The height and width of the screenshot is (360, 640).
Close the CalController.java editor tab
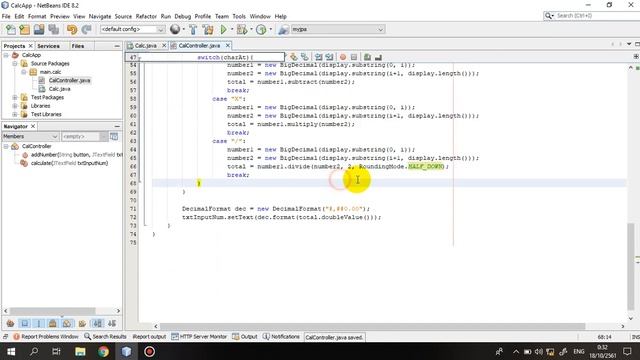coord(228,45)
